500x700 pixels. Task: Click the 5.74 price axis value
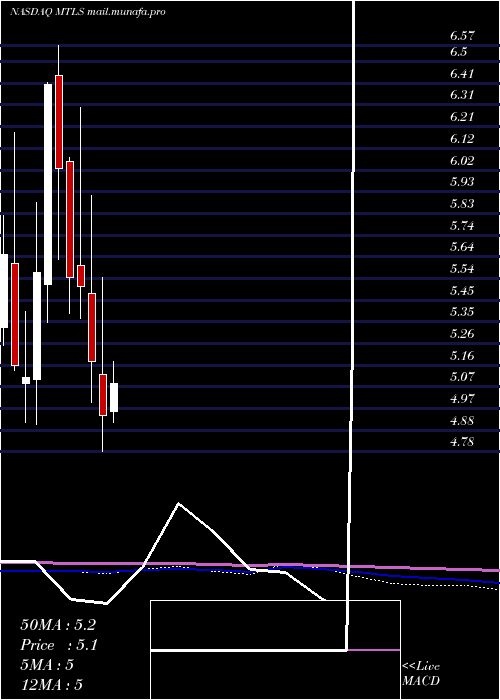pos(462,226)
